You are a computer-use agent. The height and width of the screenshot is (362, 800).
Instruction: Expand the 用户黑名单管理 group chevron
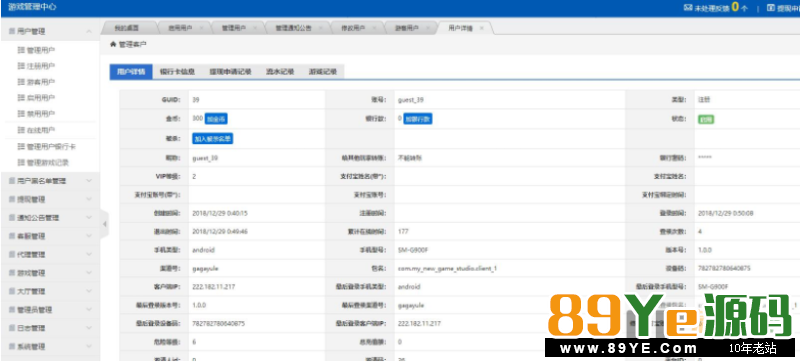tap(89, 180)
